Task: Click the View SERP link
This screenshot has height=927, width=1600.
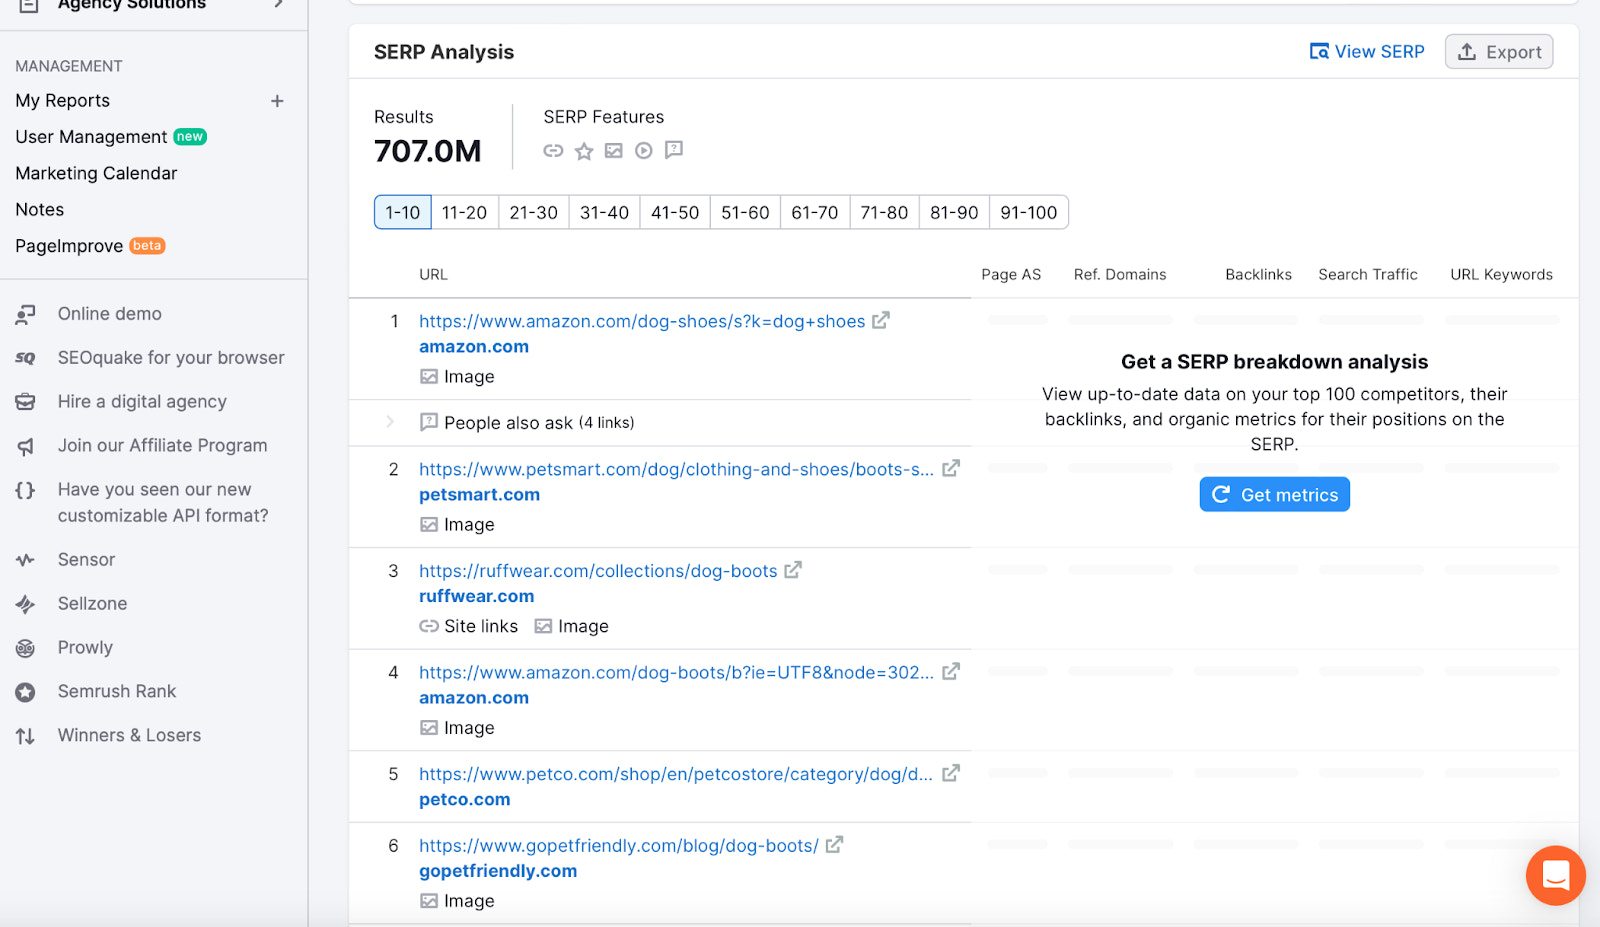Action: [1367, 52]
